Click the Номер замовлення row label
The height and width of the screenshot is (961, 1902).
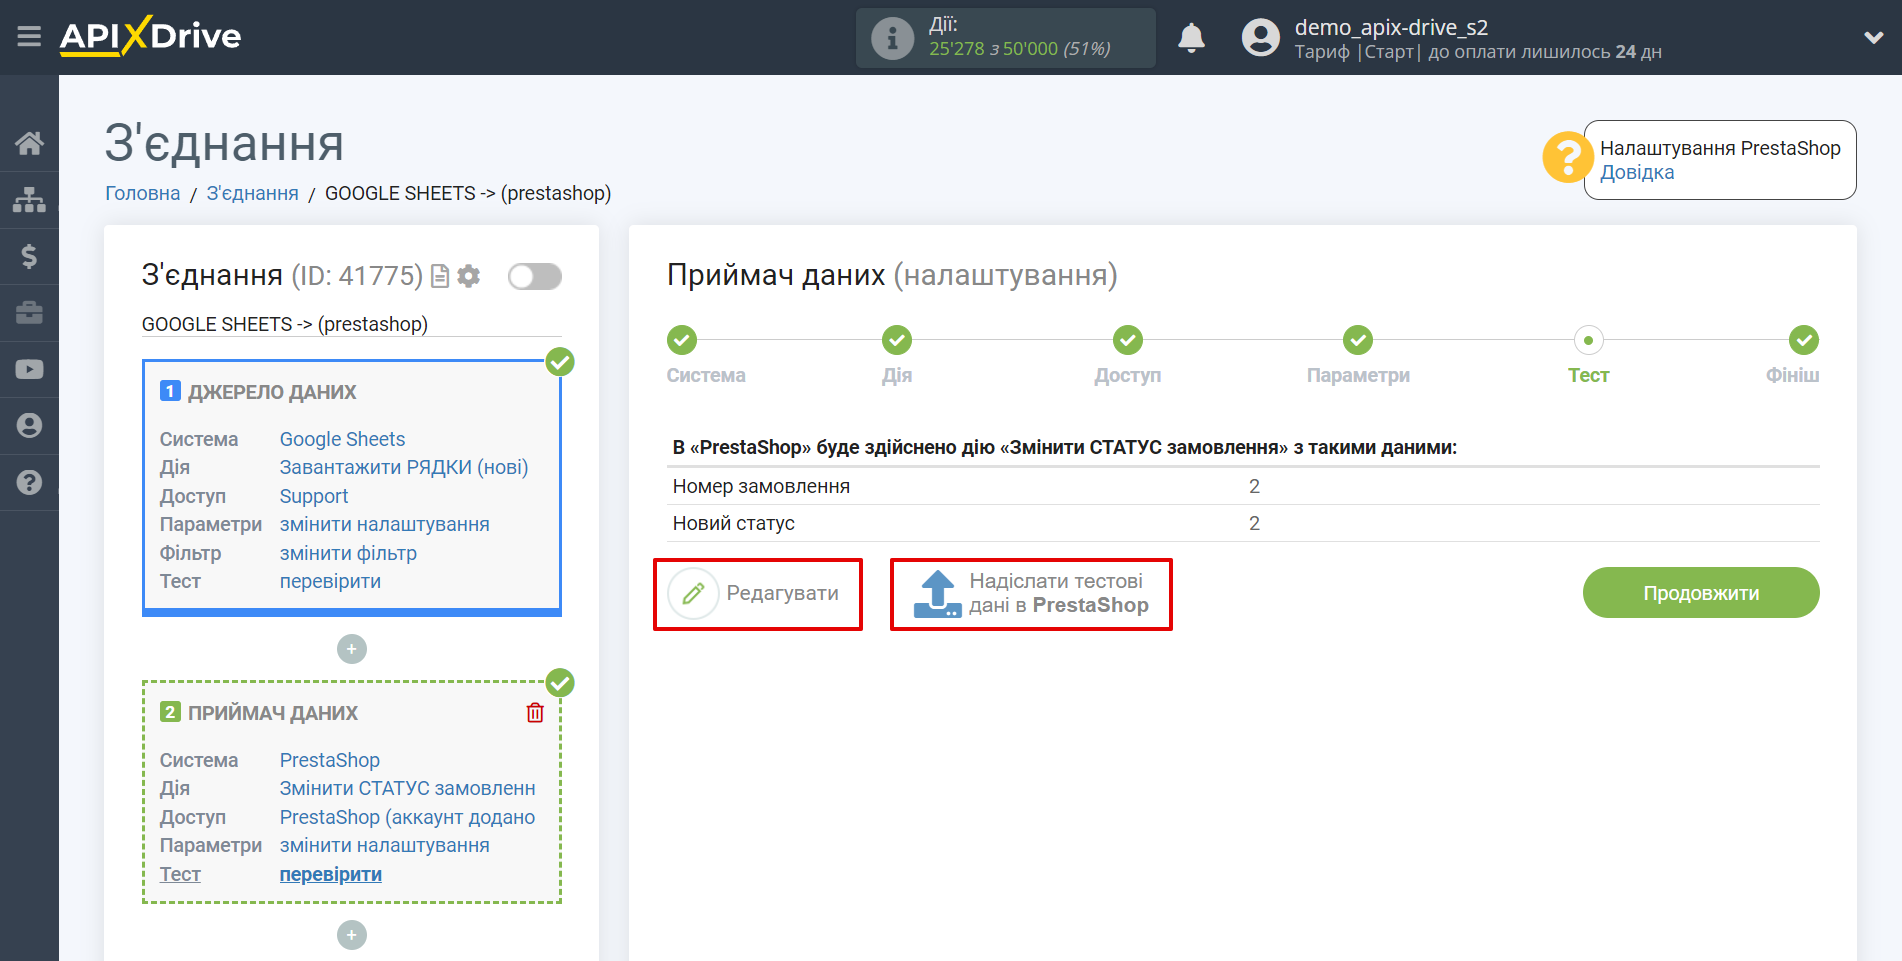click(x=761, y=486)
